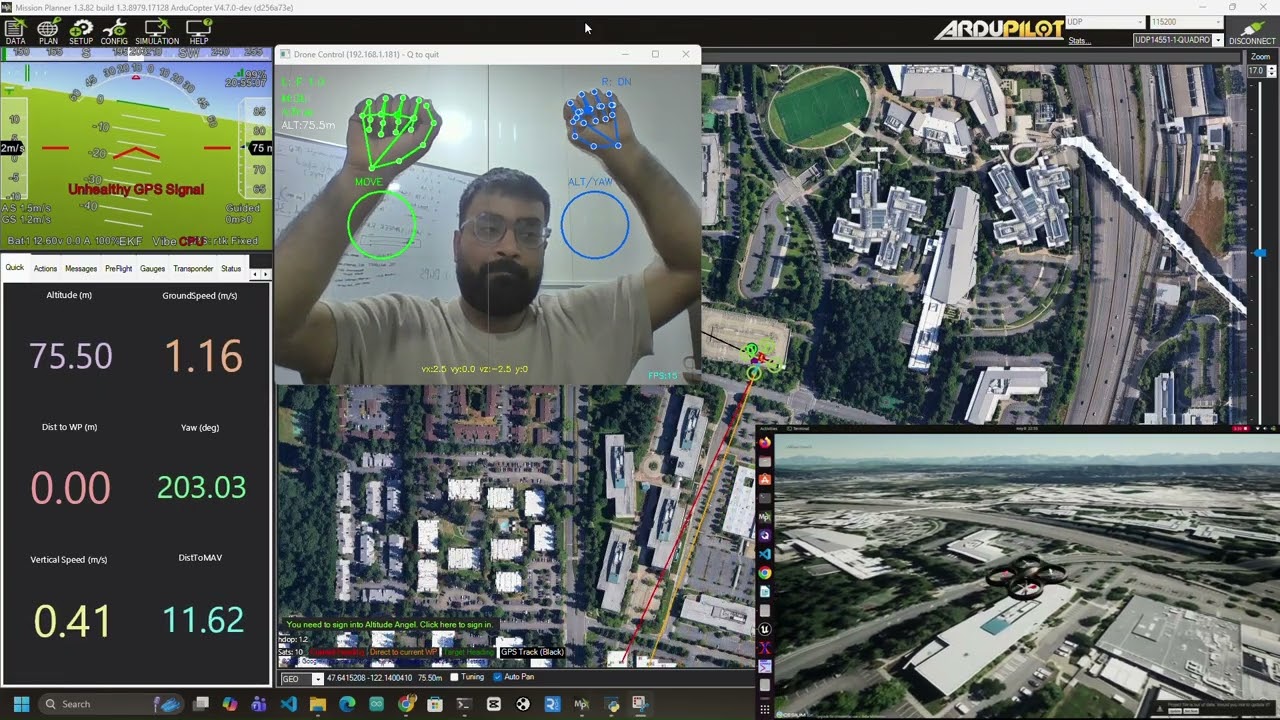Image resolution: width=1280 pixels, height=720 pixels.
Task: Click the Activities button in Ubuntu window
Action: click(769, 428)
